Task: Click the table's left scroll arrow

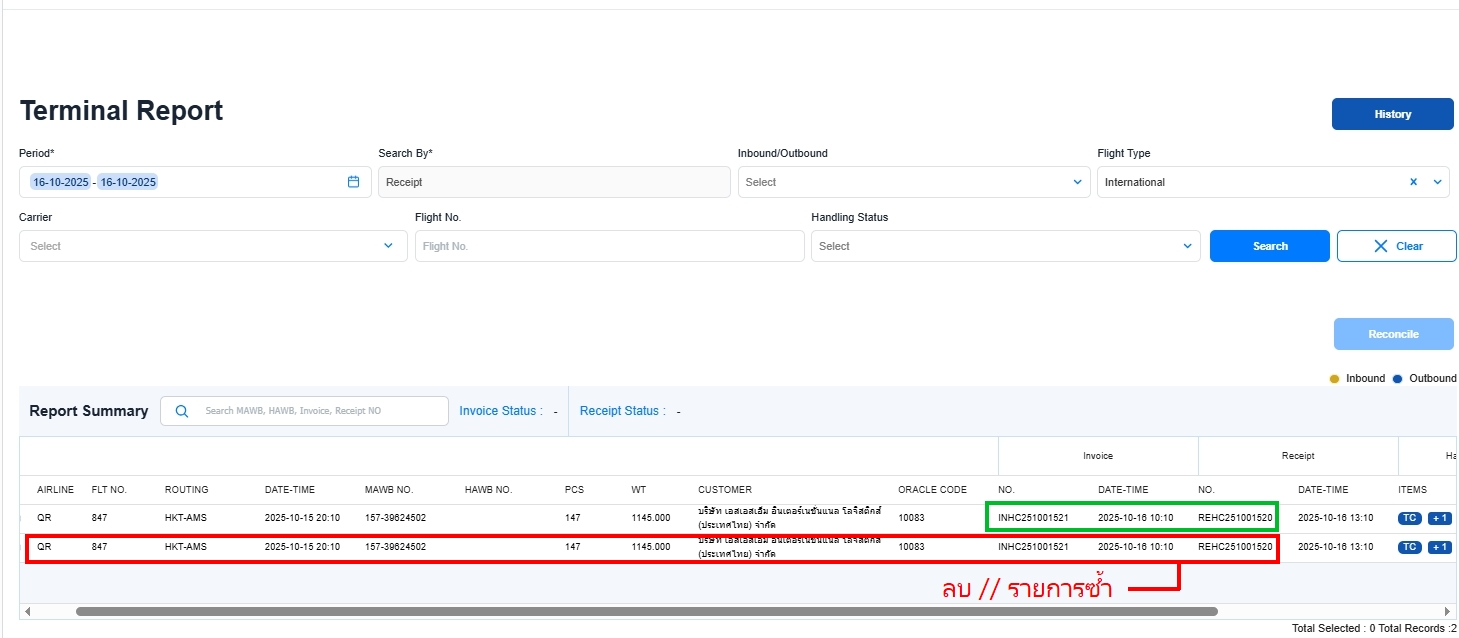Action: pyautogui.click(x=28, y=611)
